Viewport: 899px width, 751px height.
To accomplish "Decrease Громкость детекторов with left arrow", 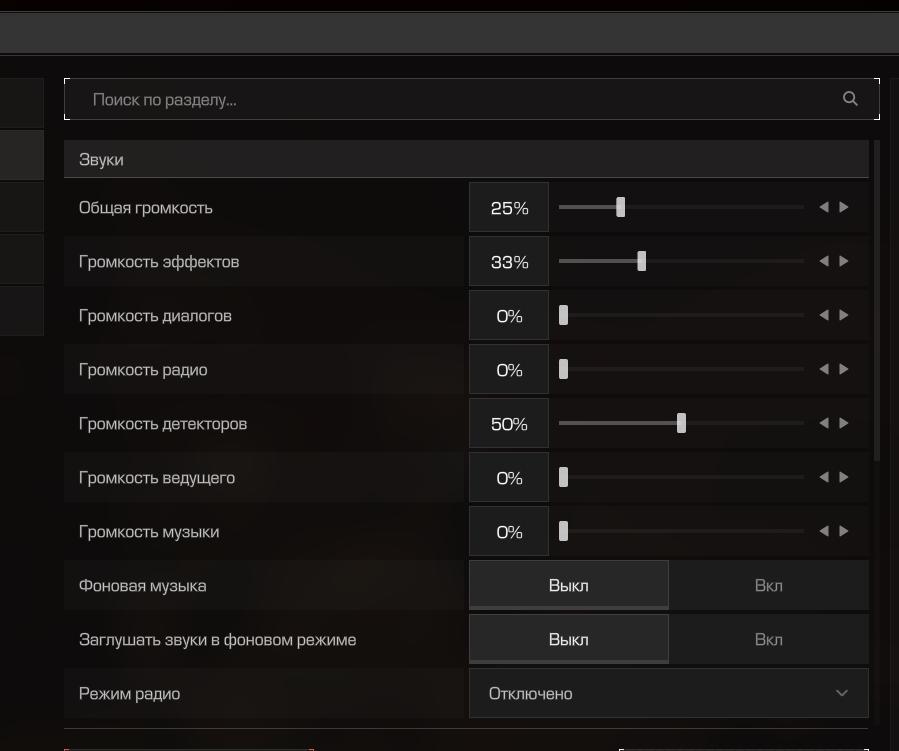I will [824, 423].
